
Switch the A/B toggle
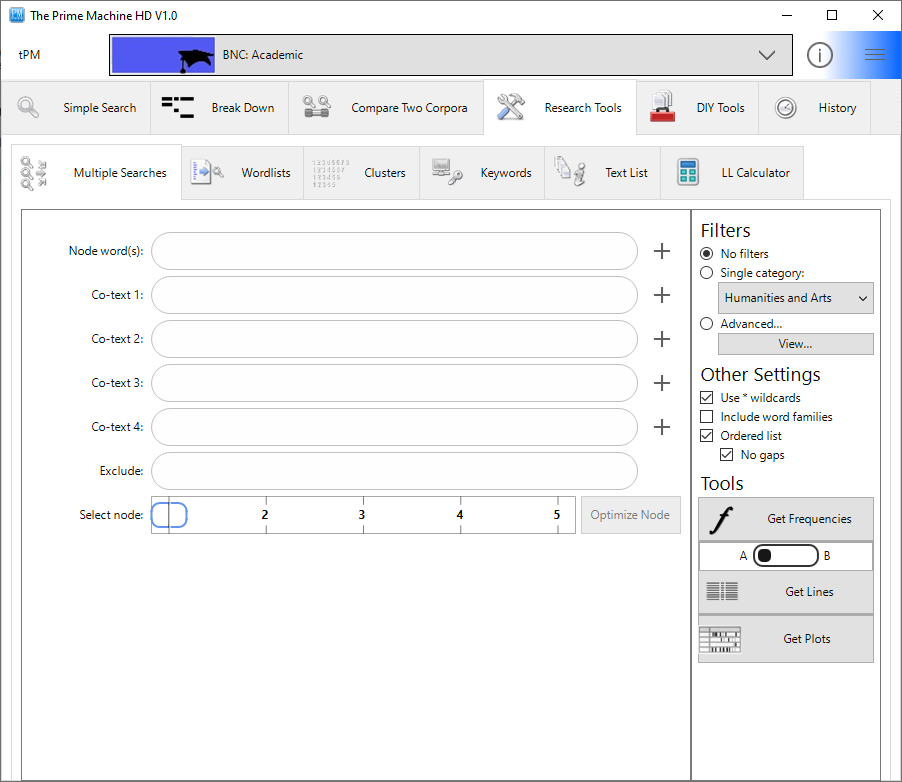click(785, 555)
